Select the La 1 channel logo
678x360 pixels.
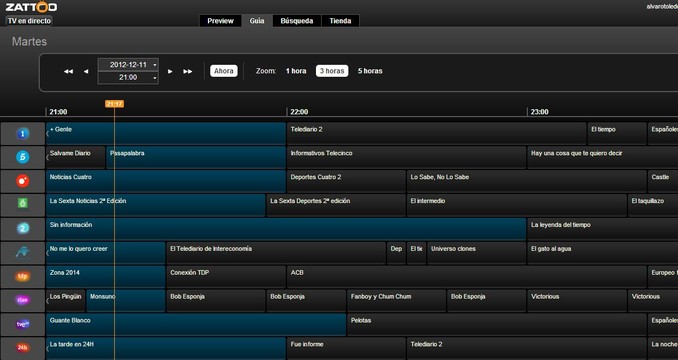[x=23, y=134]
